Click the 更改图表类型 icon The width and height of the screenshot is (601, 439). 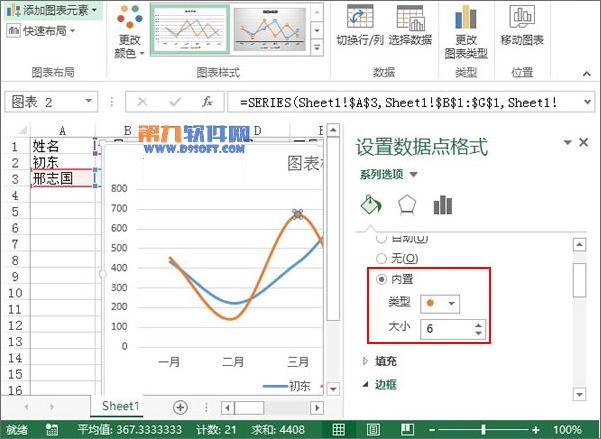[x=466, y=17]
